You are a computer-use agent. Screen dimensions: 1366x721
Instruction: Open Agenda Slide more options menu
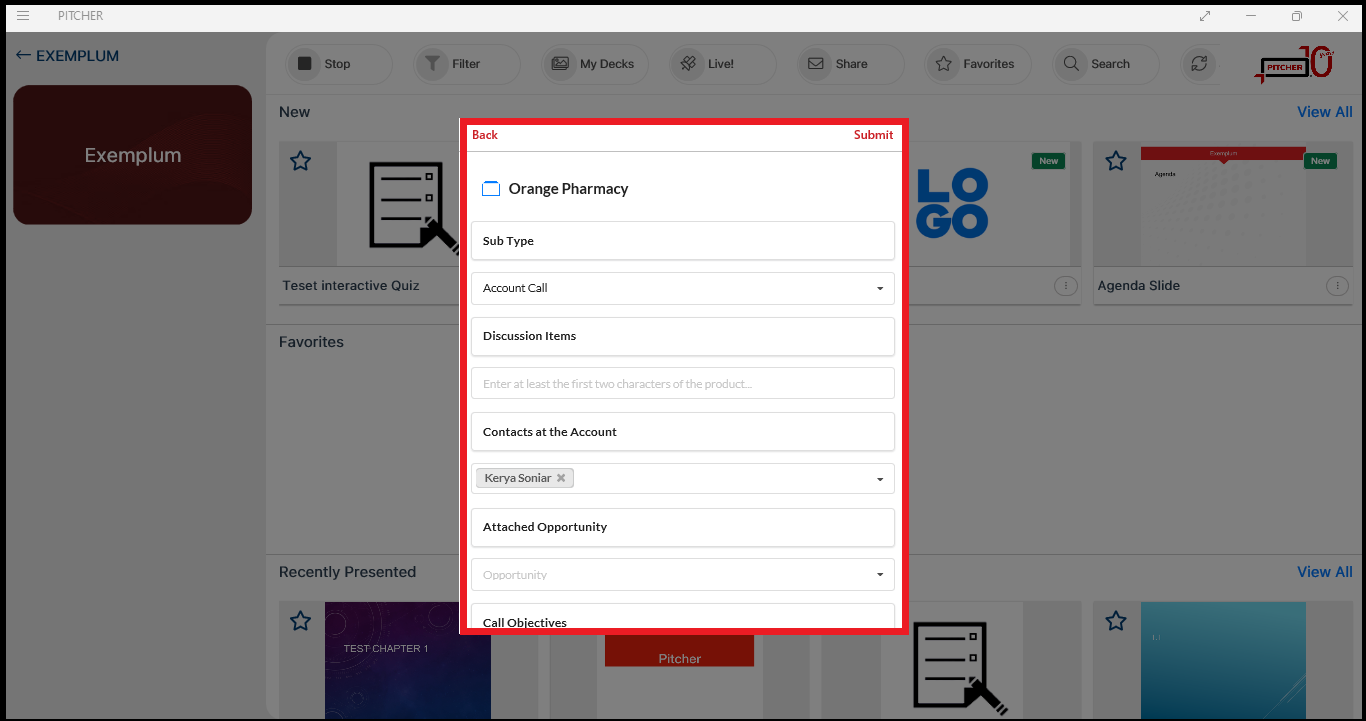[x=1336, y=286]
